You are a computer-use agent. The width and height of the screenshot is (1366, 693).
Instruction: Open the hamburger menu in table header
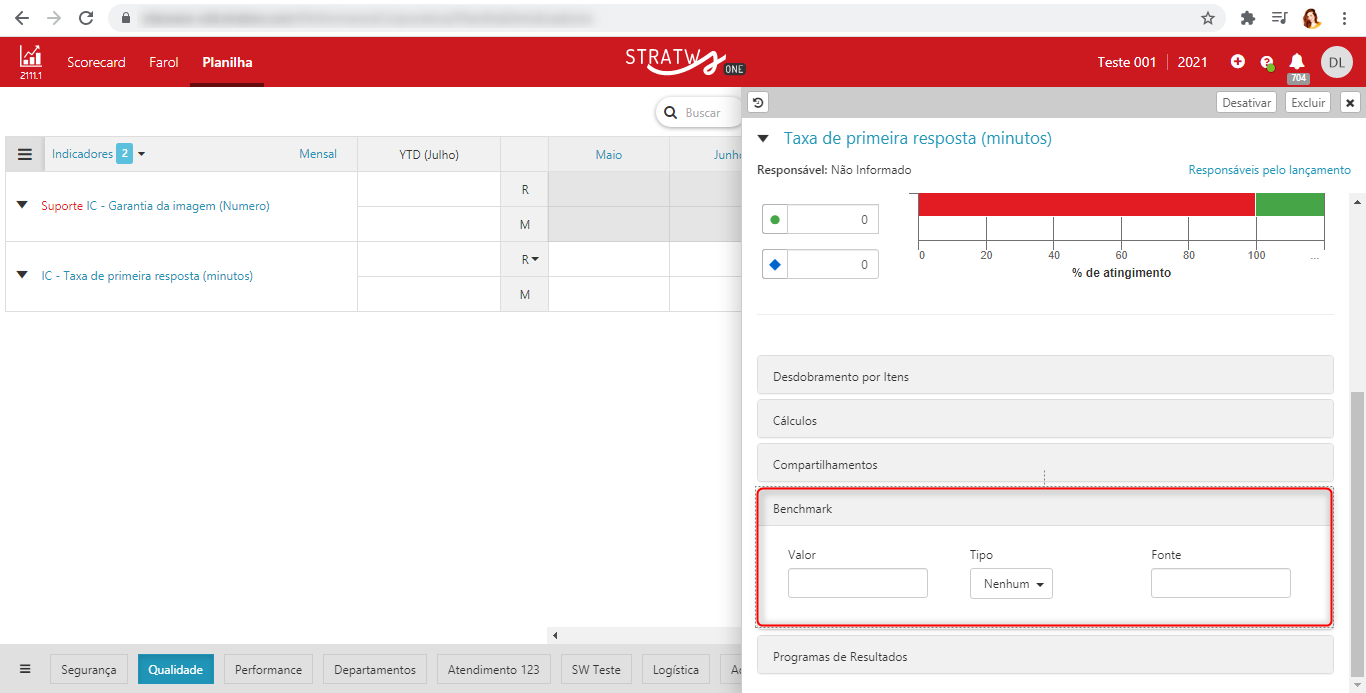[25, 154]
